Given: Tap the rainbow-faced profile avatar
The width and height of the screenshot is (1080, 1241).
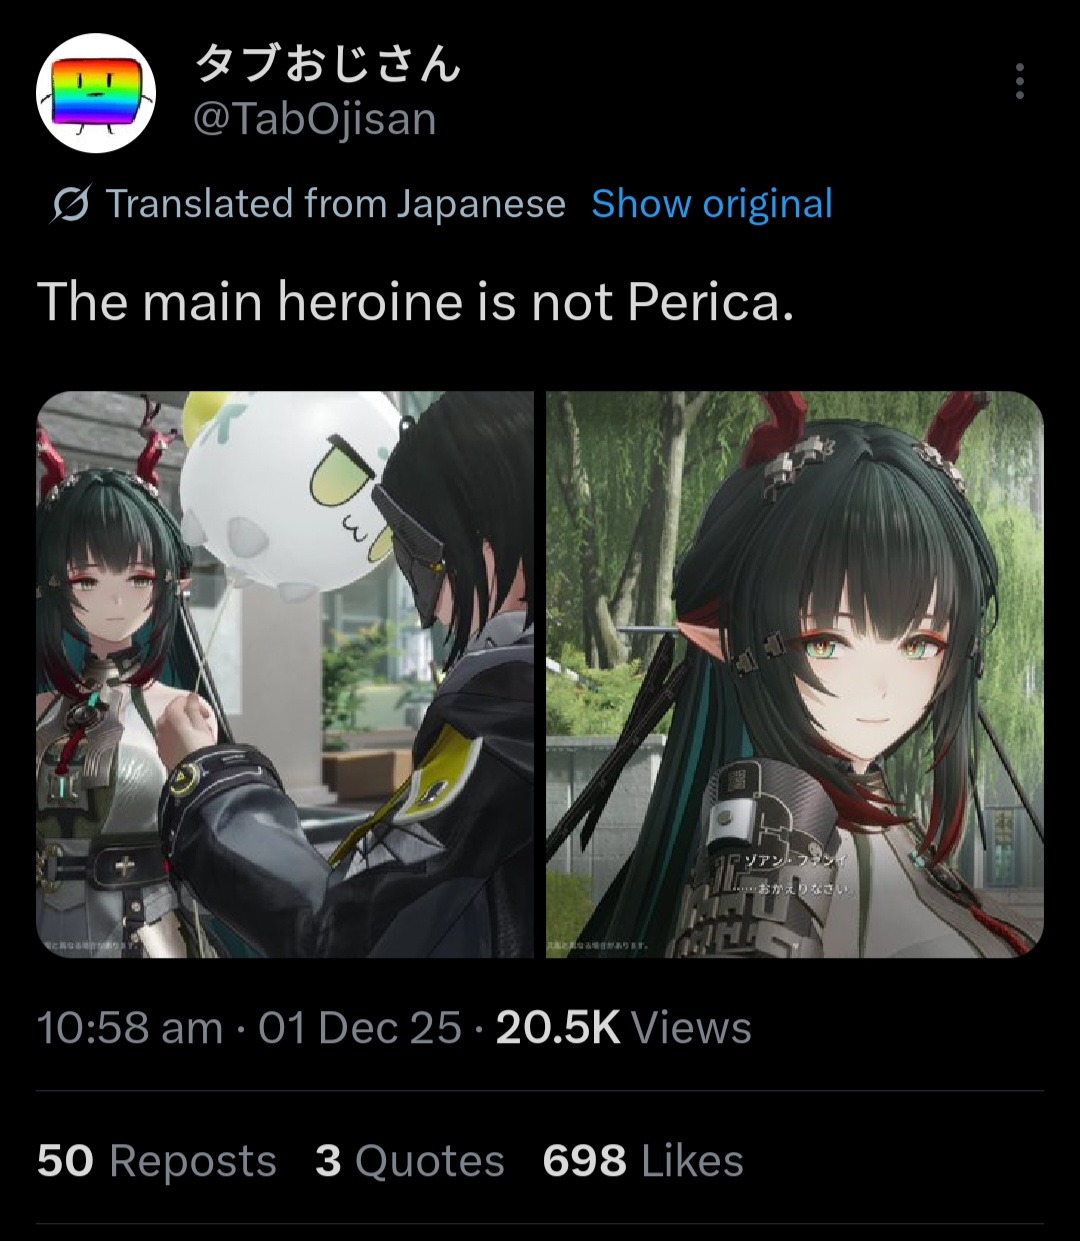Looking at the screenshot, I should pos(96,93).
